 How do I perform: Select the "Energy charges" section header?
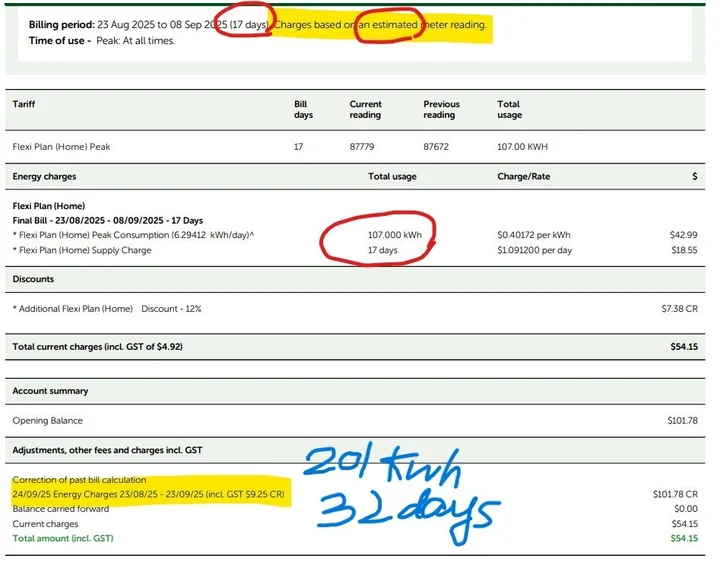pos(44,176)
